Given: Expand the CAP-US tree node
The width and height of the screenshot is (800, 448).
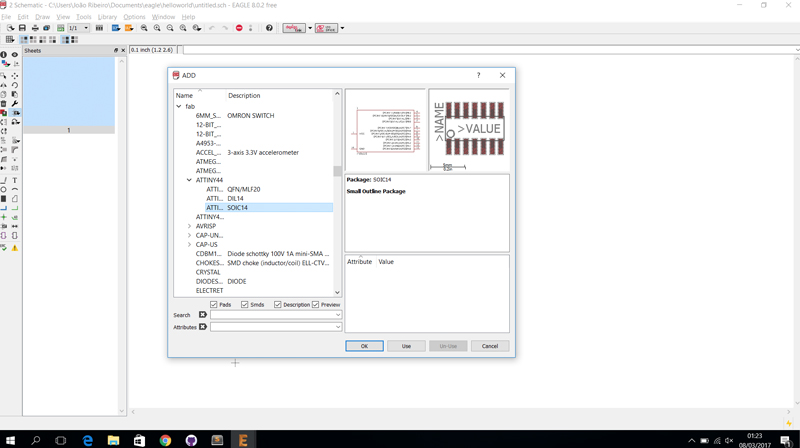Looking at the screenshot, I should [x=189, y=244].
